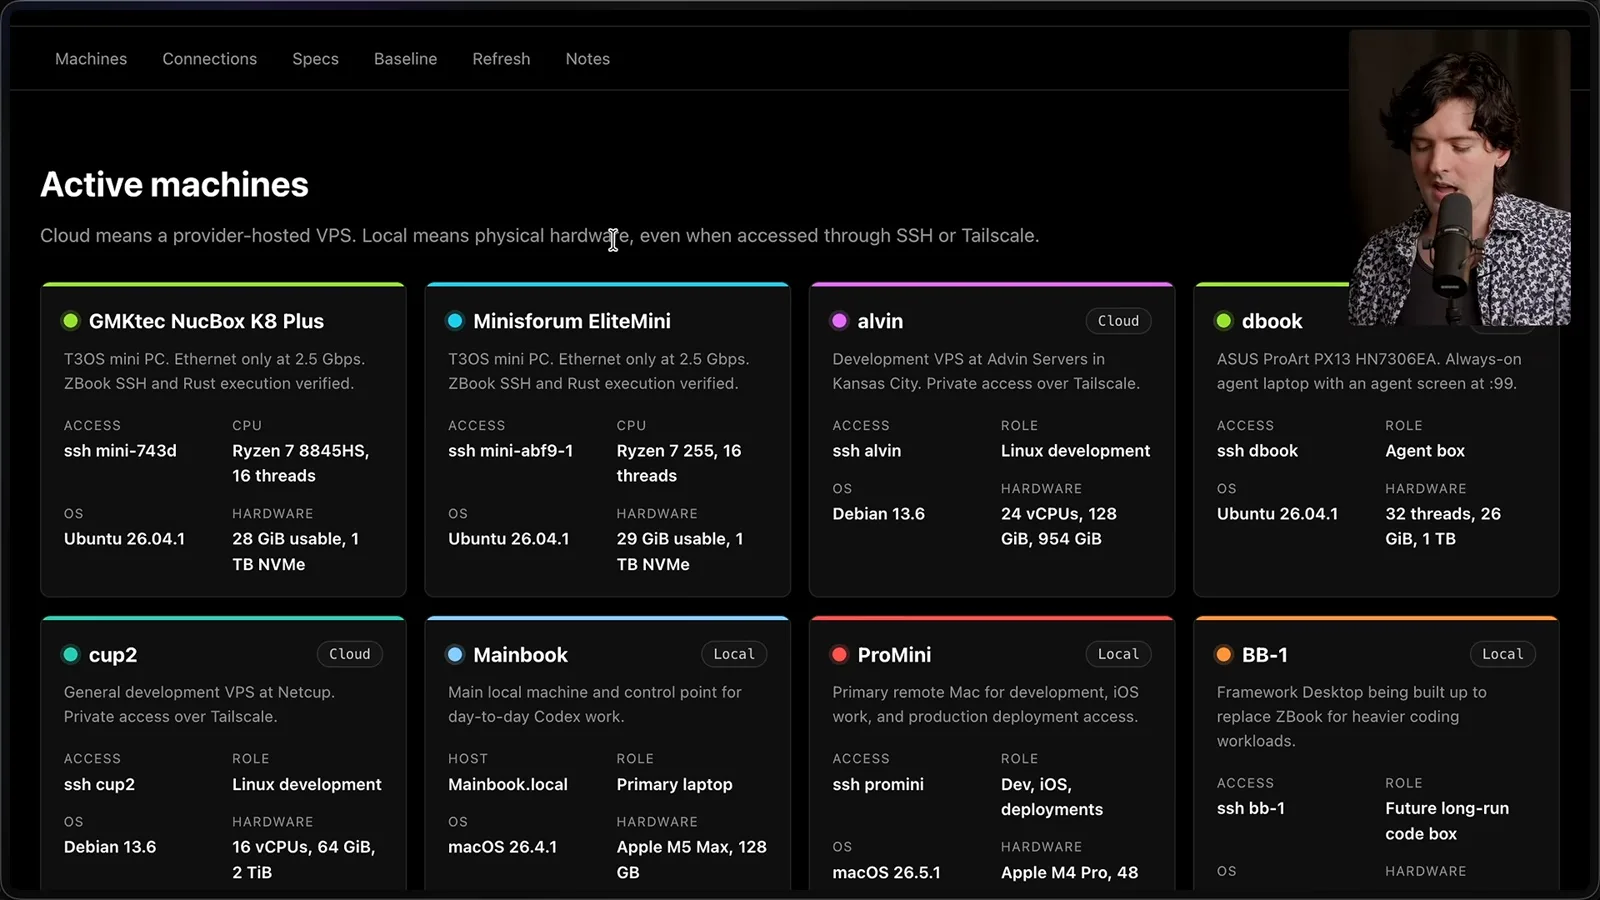1600x900 pixels.
Task: Click the 'ssh alvin' access value
Action: [x=867, y=451]
